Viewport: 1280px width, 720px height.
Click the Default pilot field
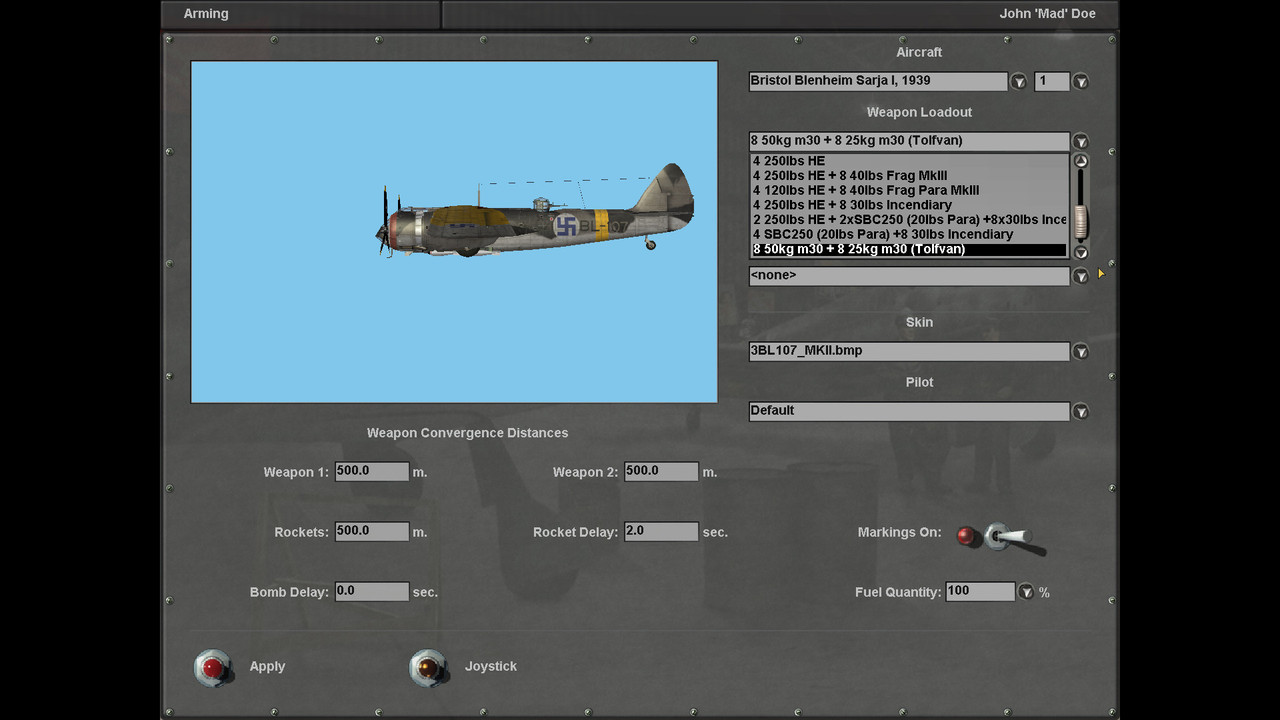coord(909,411)
